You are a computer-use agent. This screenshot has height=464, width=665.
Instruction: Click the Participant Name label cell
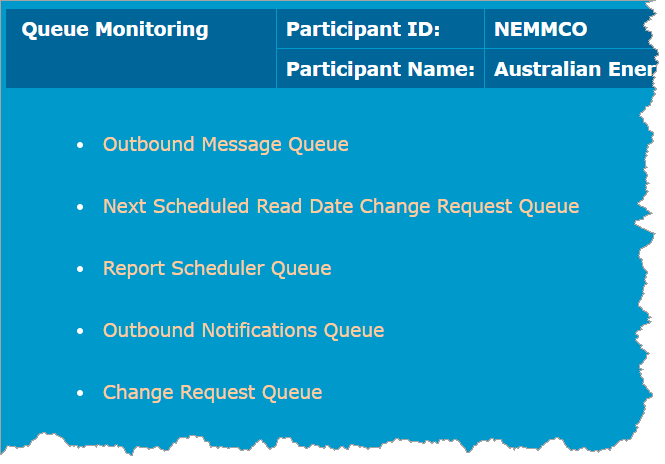pos(380,69)
